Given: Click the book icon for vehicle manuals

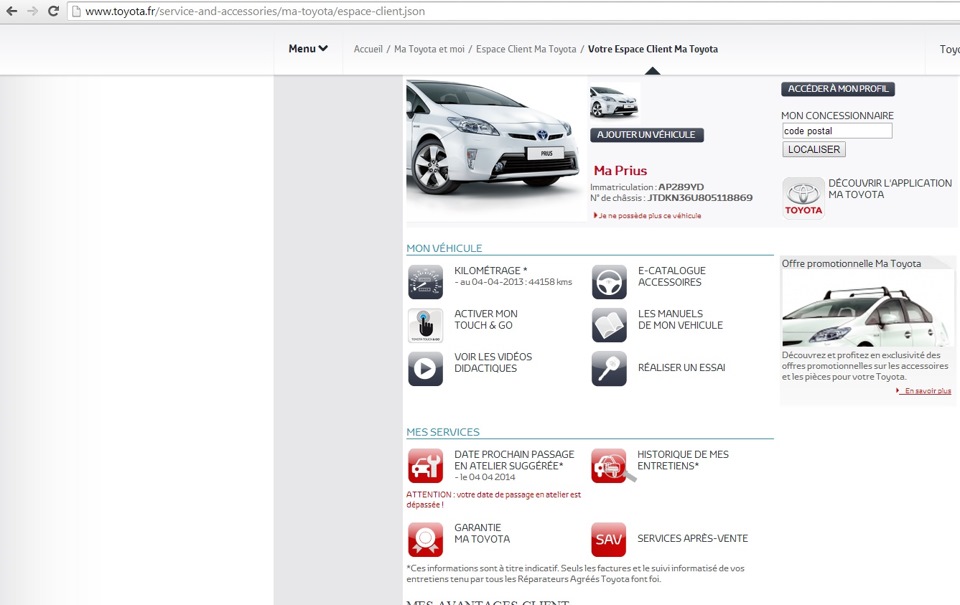Looking at the screenshot, I should tap(609, 325).
